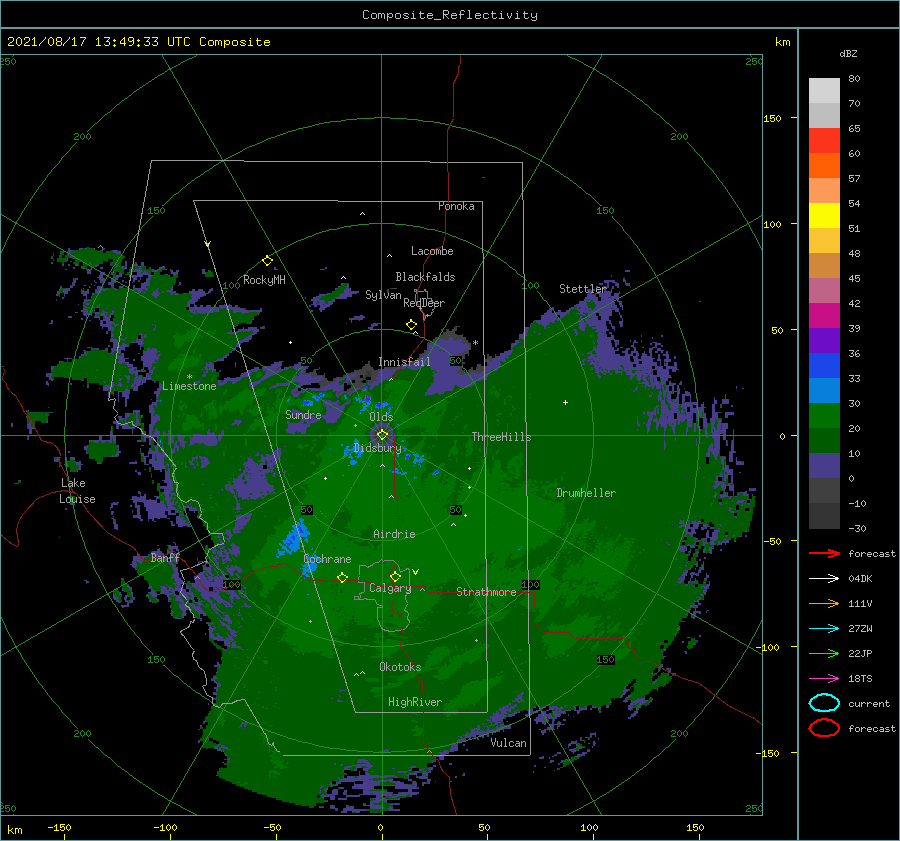Click the Blackfalds town label
The width and height of the screenshot is (900, 841).
pyautogui.click(x=425, y=277)
